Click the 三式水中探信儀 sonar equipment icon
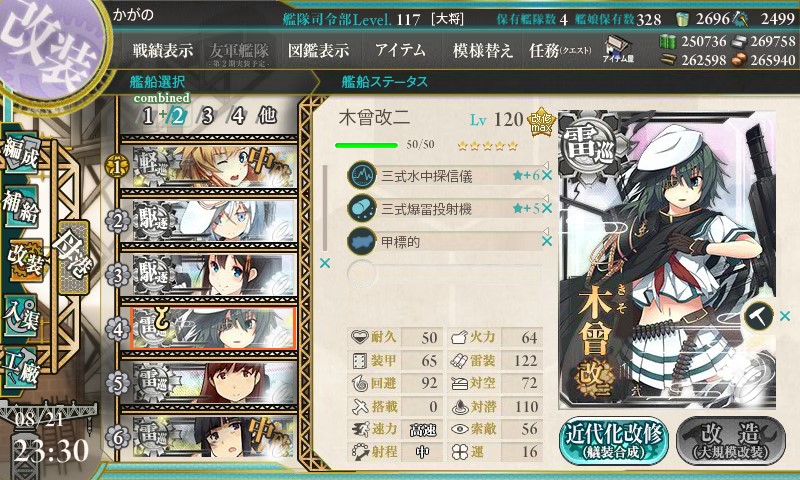The height and width of the screenshot is (480, 800). point(362,175)
